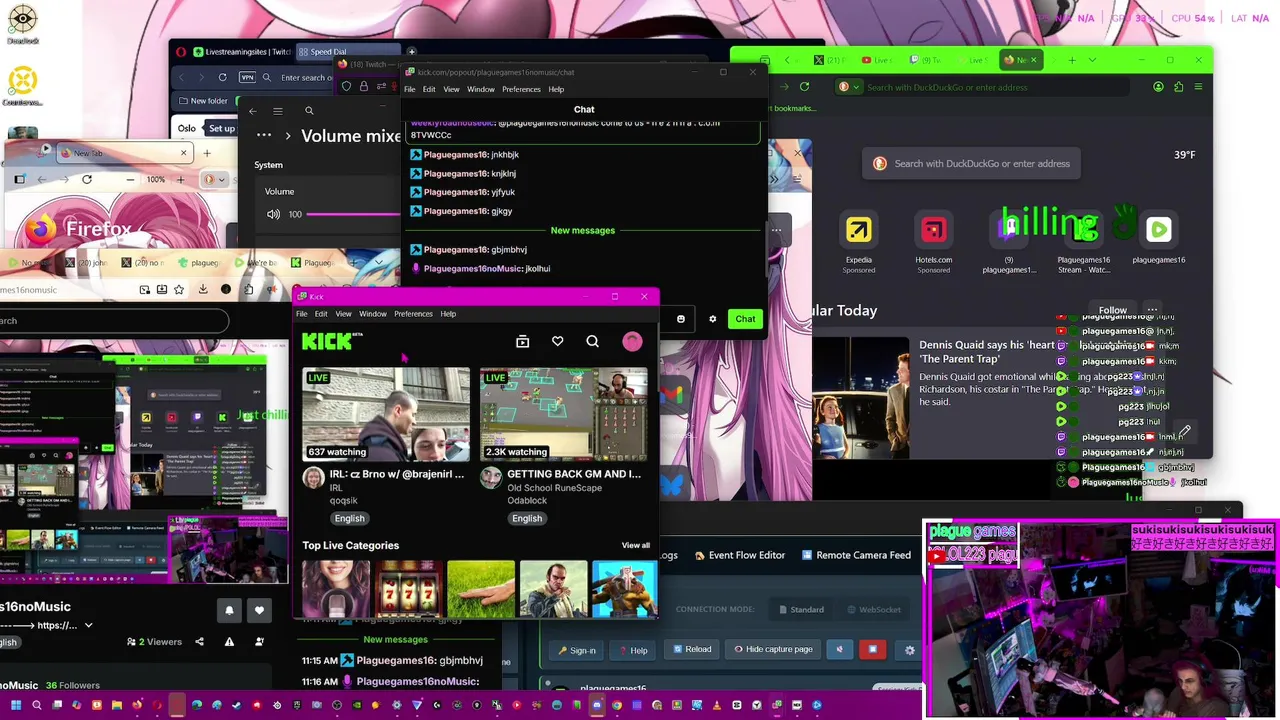Adjust the System Volume slider
The image size is (1280, 720).
click(353, 214)
